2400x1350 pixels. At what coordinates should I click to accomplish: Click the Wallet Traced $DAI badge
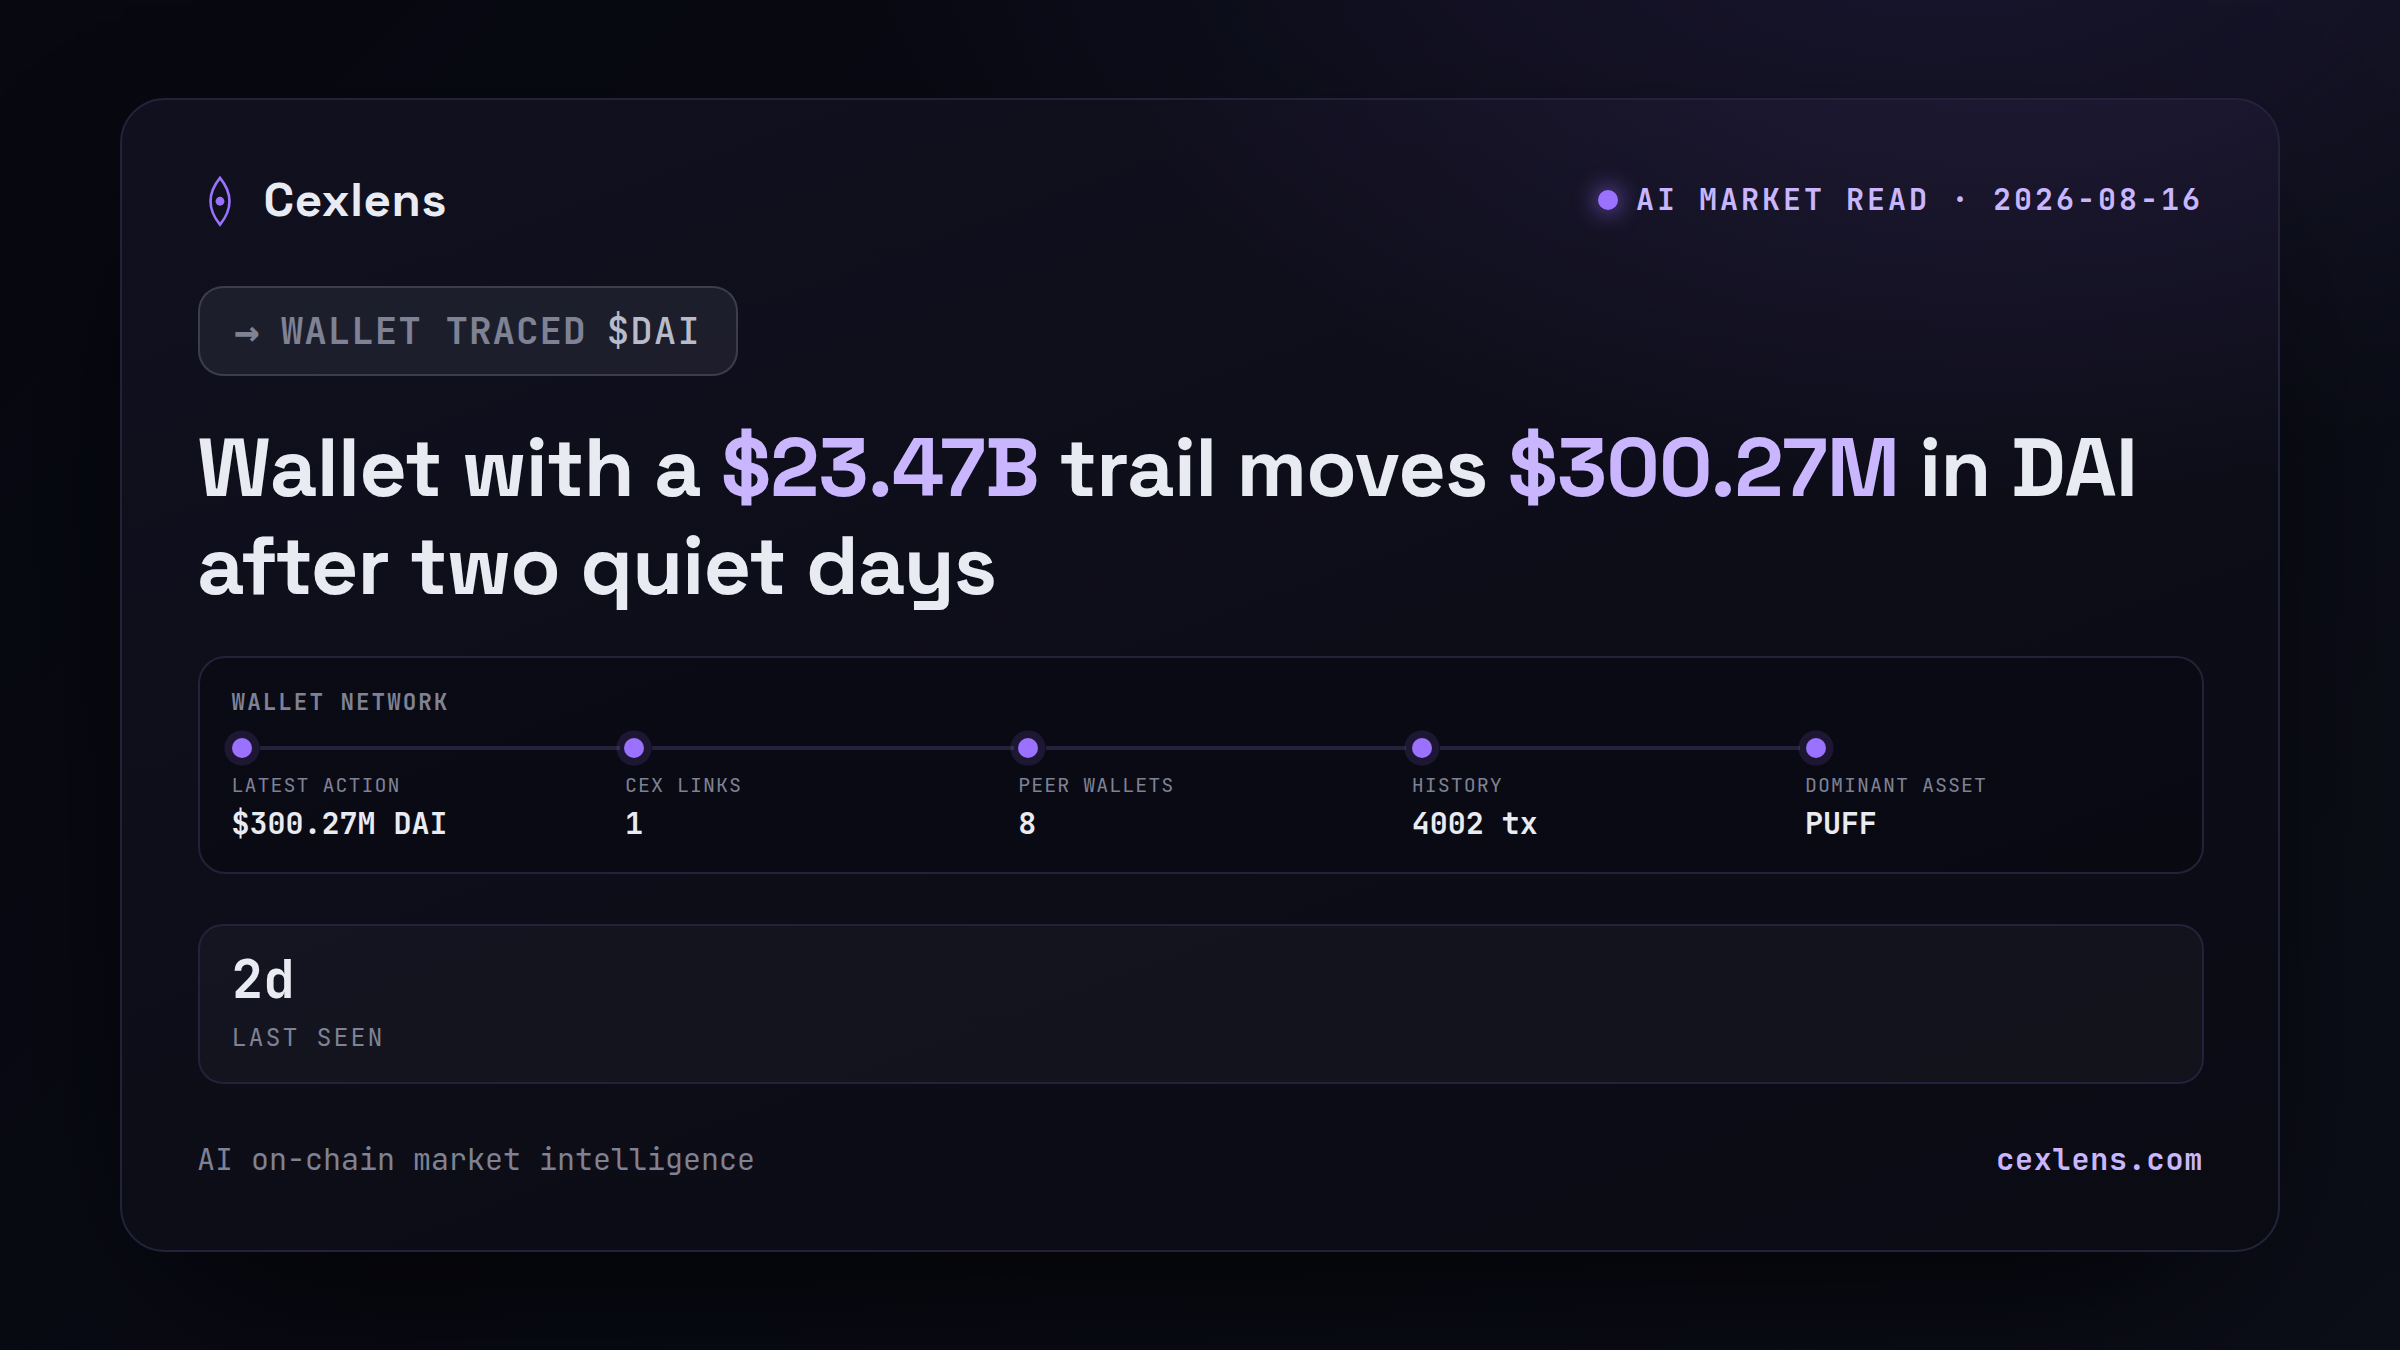click(468, 331)
